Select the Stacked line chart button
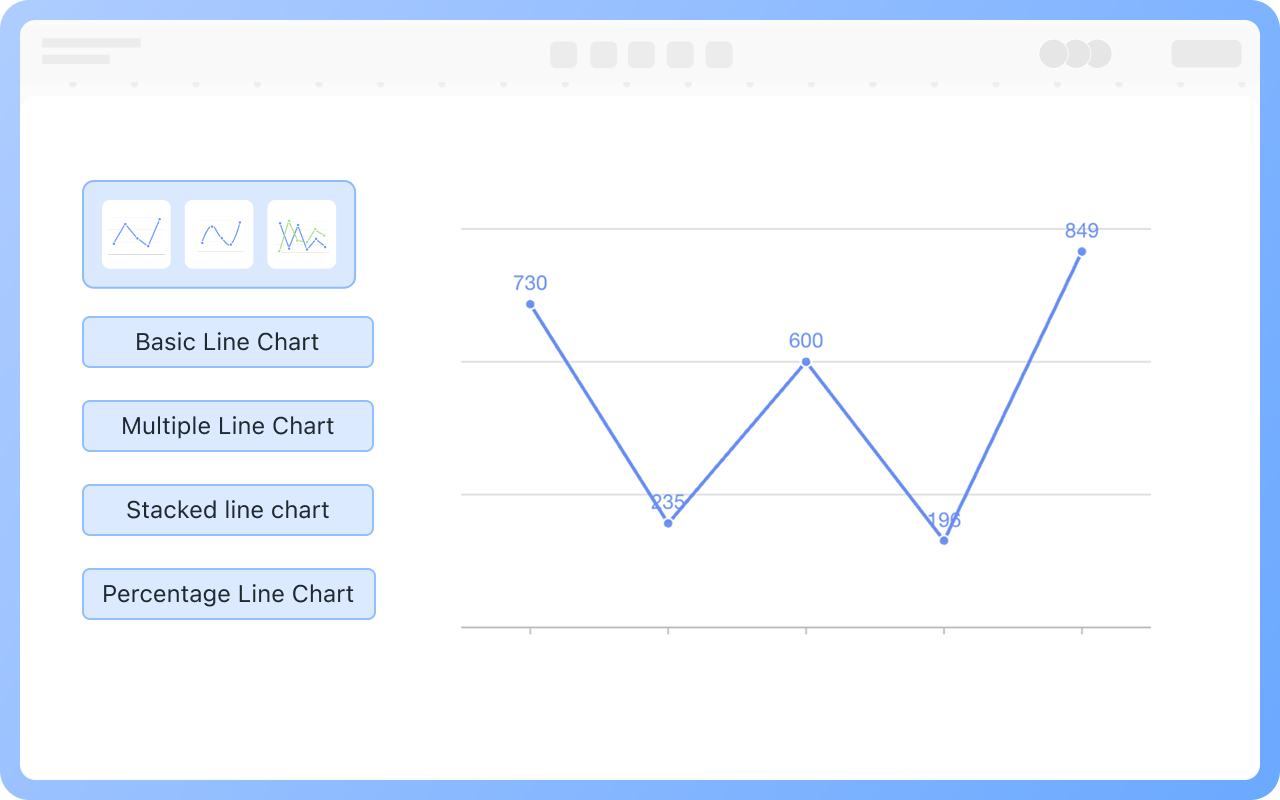1280x800 pixels. pos(228,510)
